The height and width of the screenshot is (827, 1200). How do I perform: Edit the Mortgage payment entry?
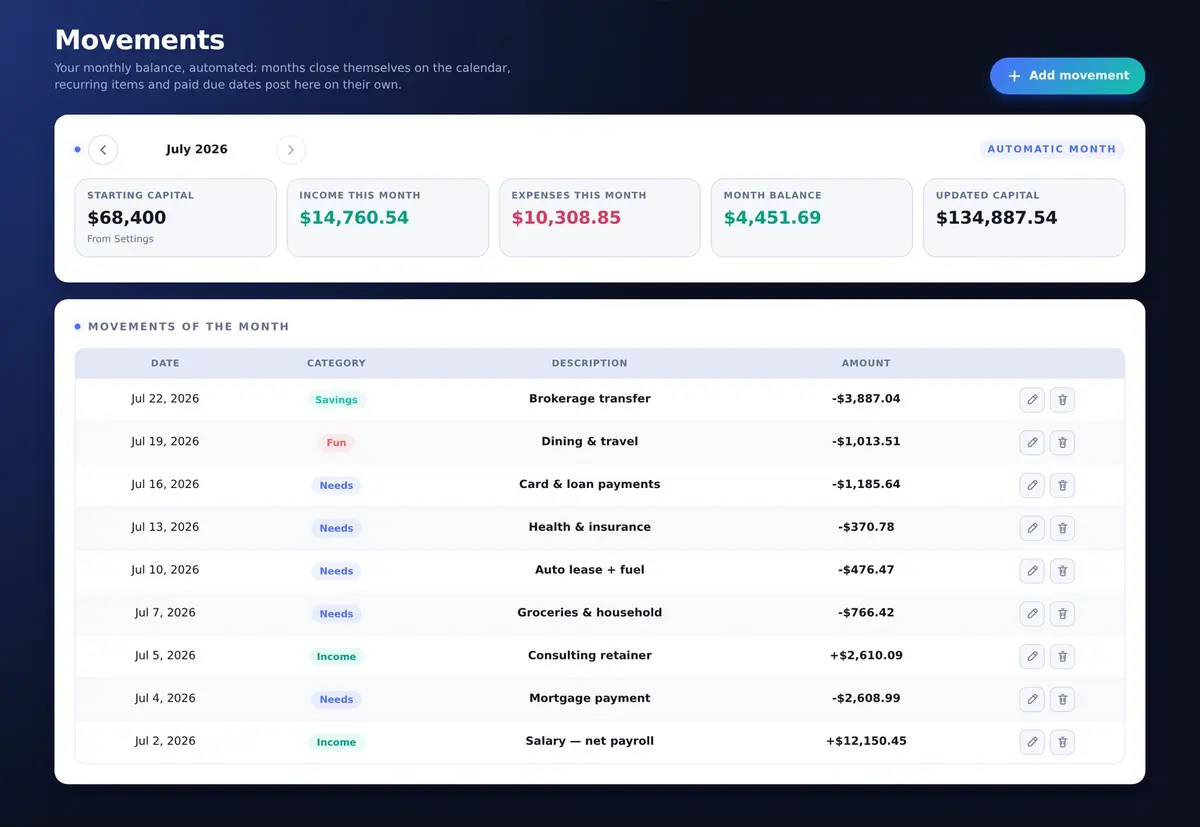pos(1032,699)
